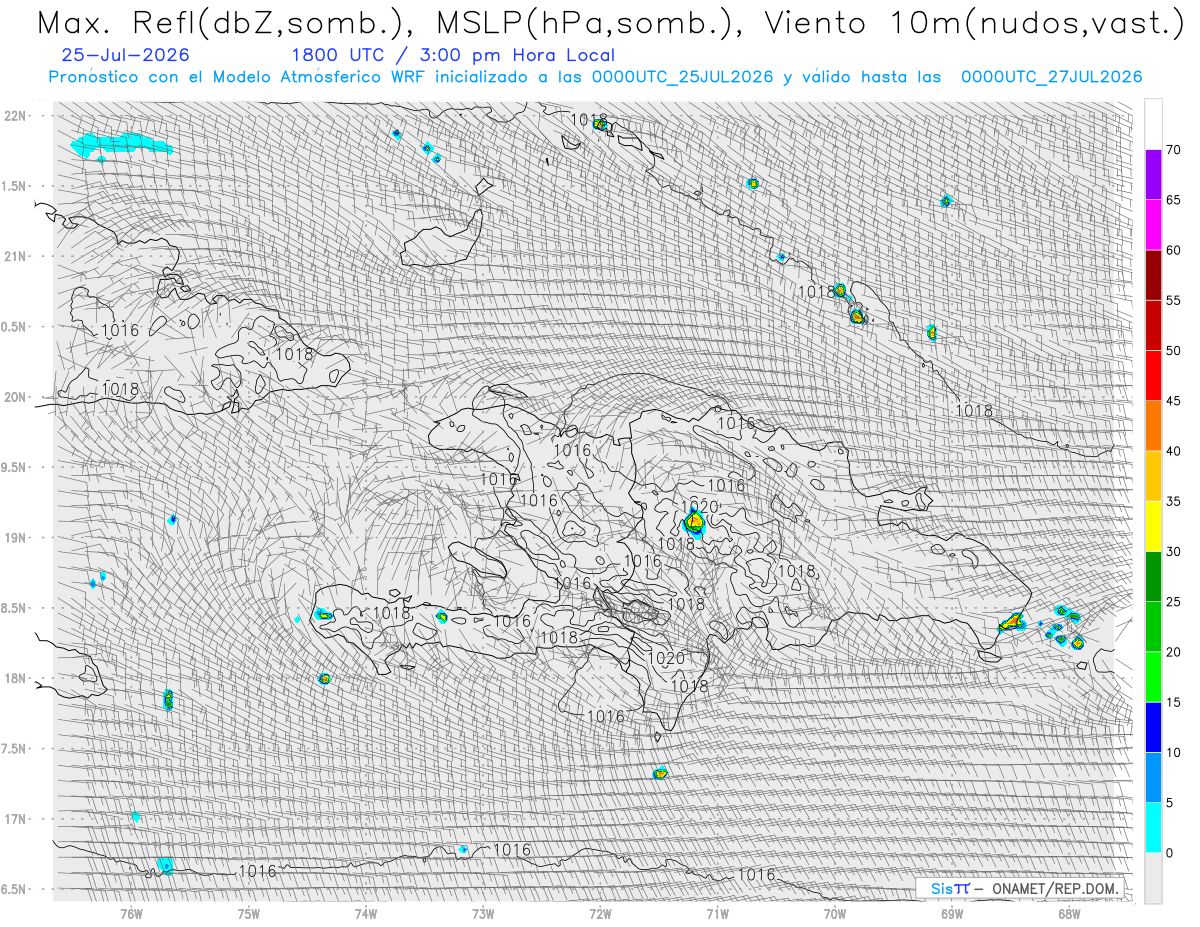Select the date '25-Jul-2026'
This screenshot has height=927, width=1200.
pyautogui.click(x=125, y=55)
